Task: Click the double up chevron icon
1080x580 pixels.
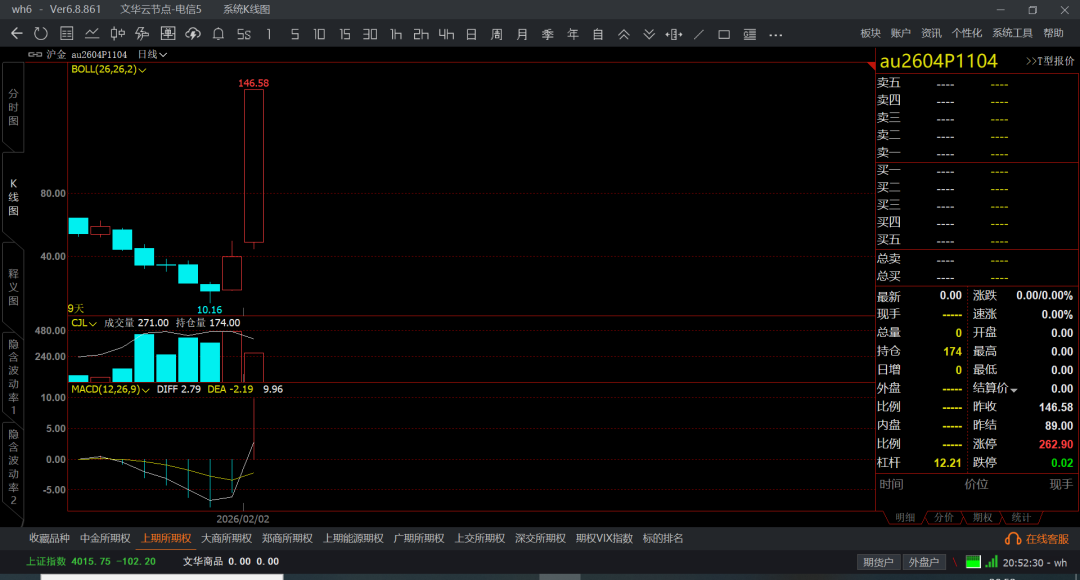Action: [x=623, y=34]
